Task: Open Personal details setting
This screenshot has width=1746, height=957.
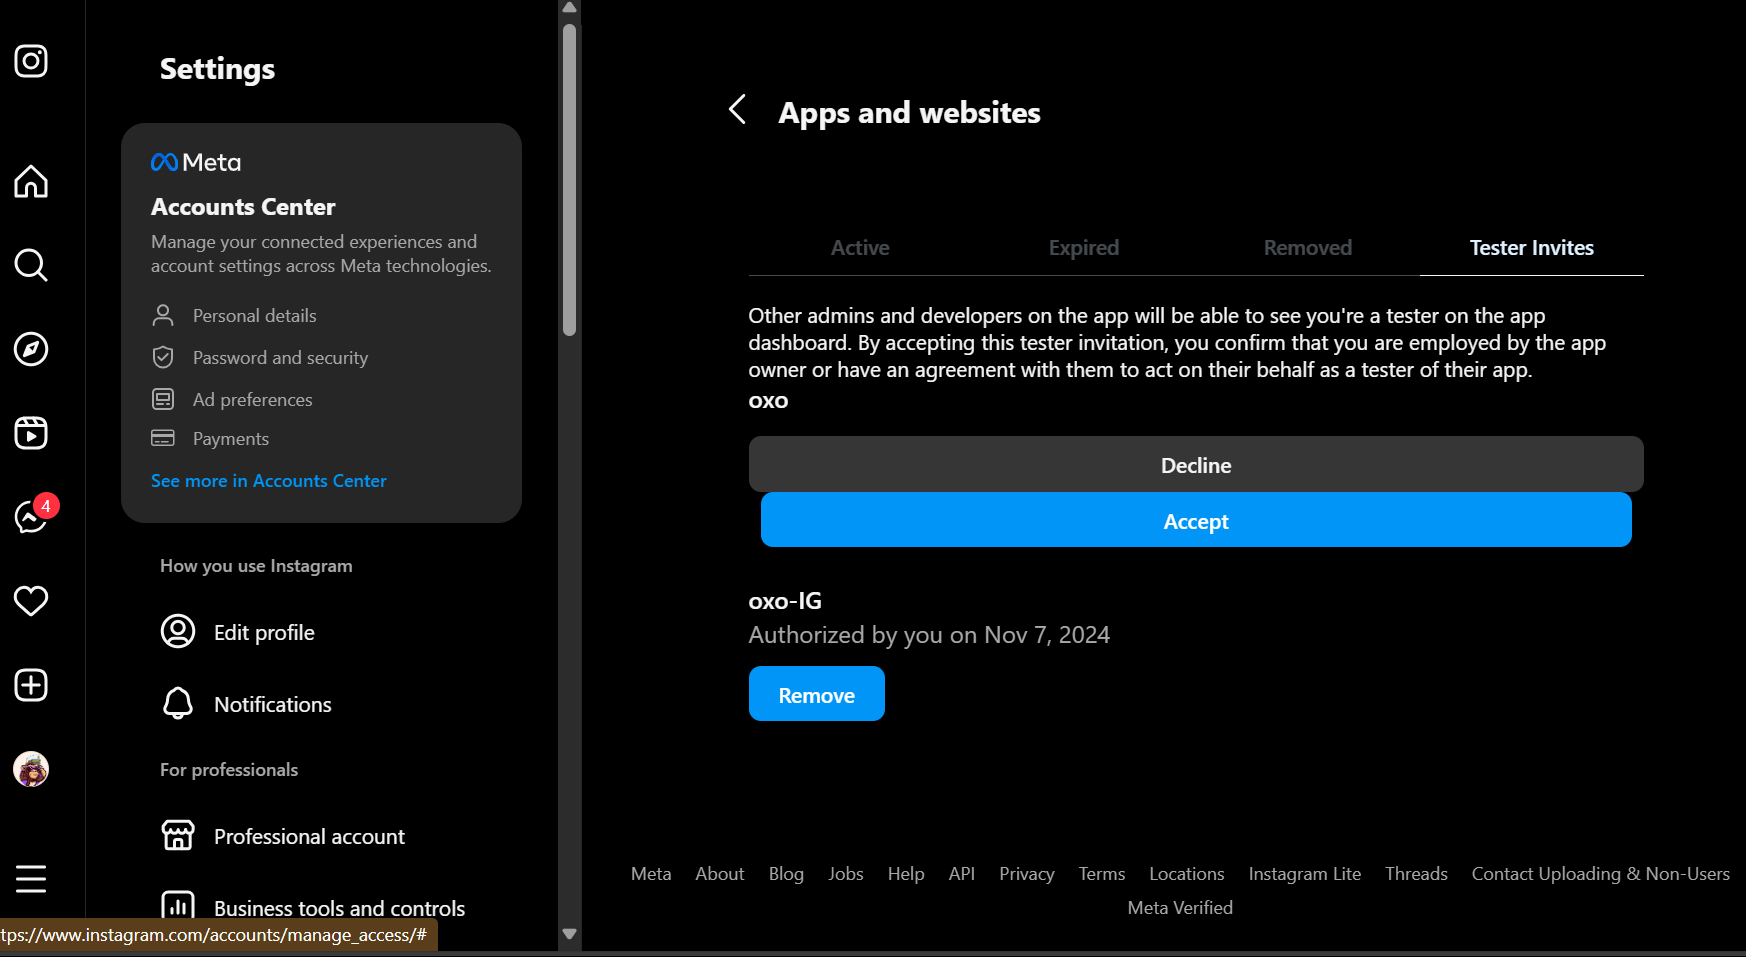Action: [255, 316]
